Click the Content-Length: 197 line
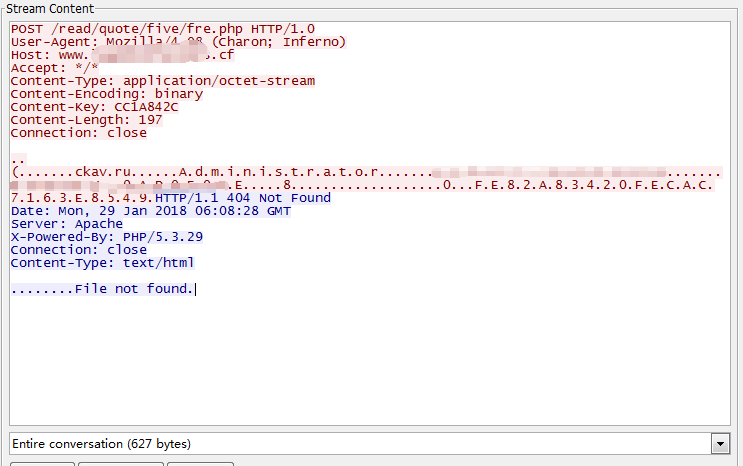The width and height of the screenshot is (743, 466). [87, 120]
